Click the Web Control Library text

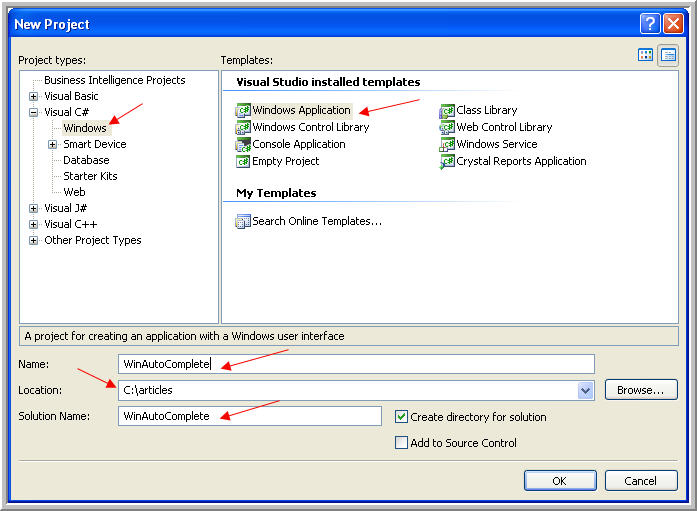point(504,128)
